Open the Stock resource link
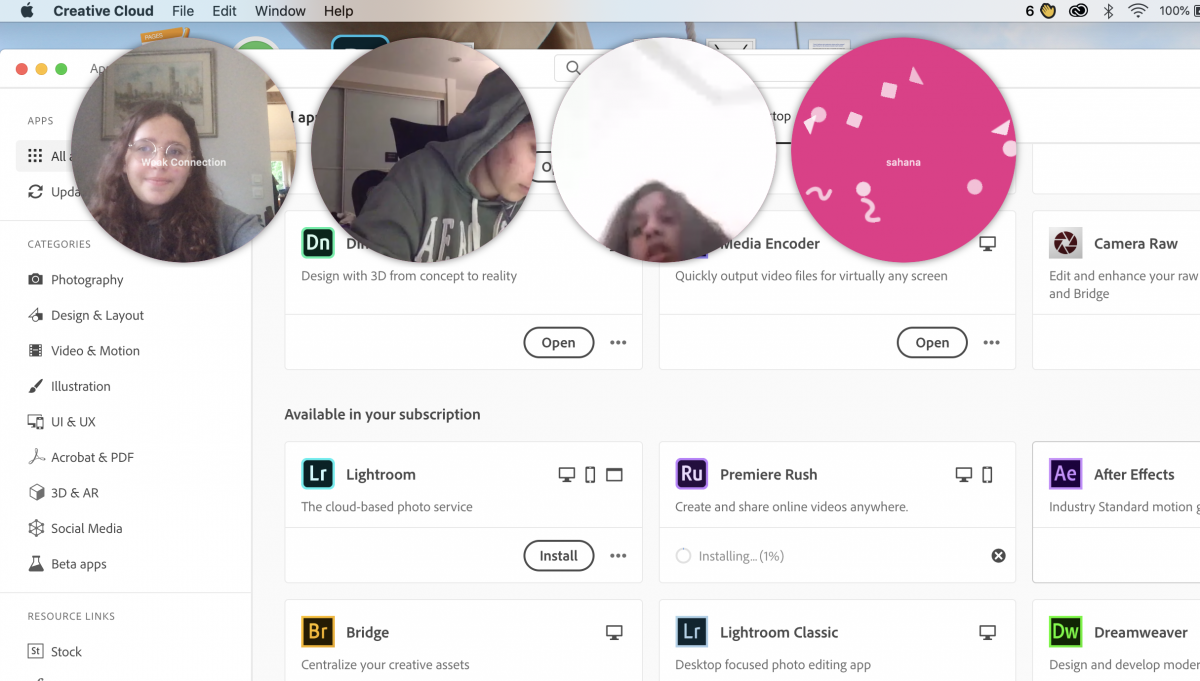The width and height of the screenshot is (1200, 681). pos(66,652)
